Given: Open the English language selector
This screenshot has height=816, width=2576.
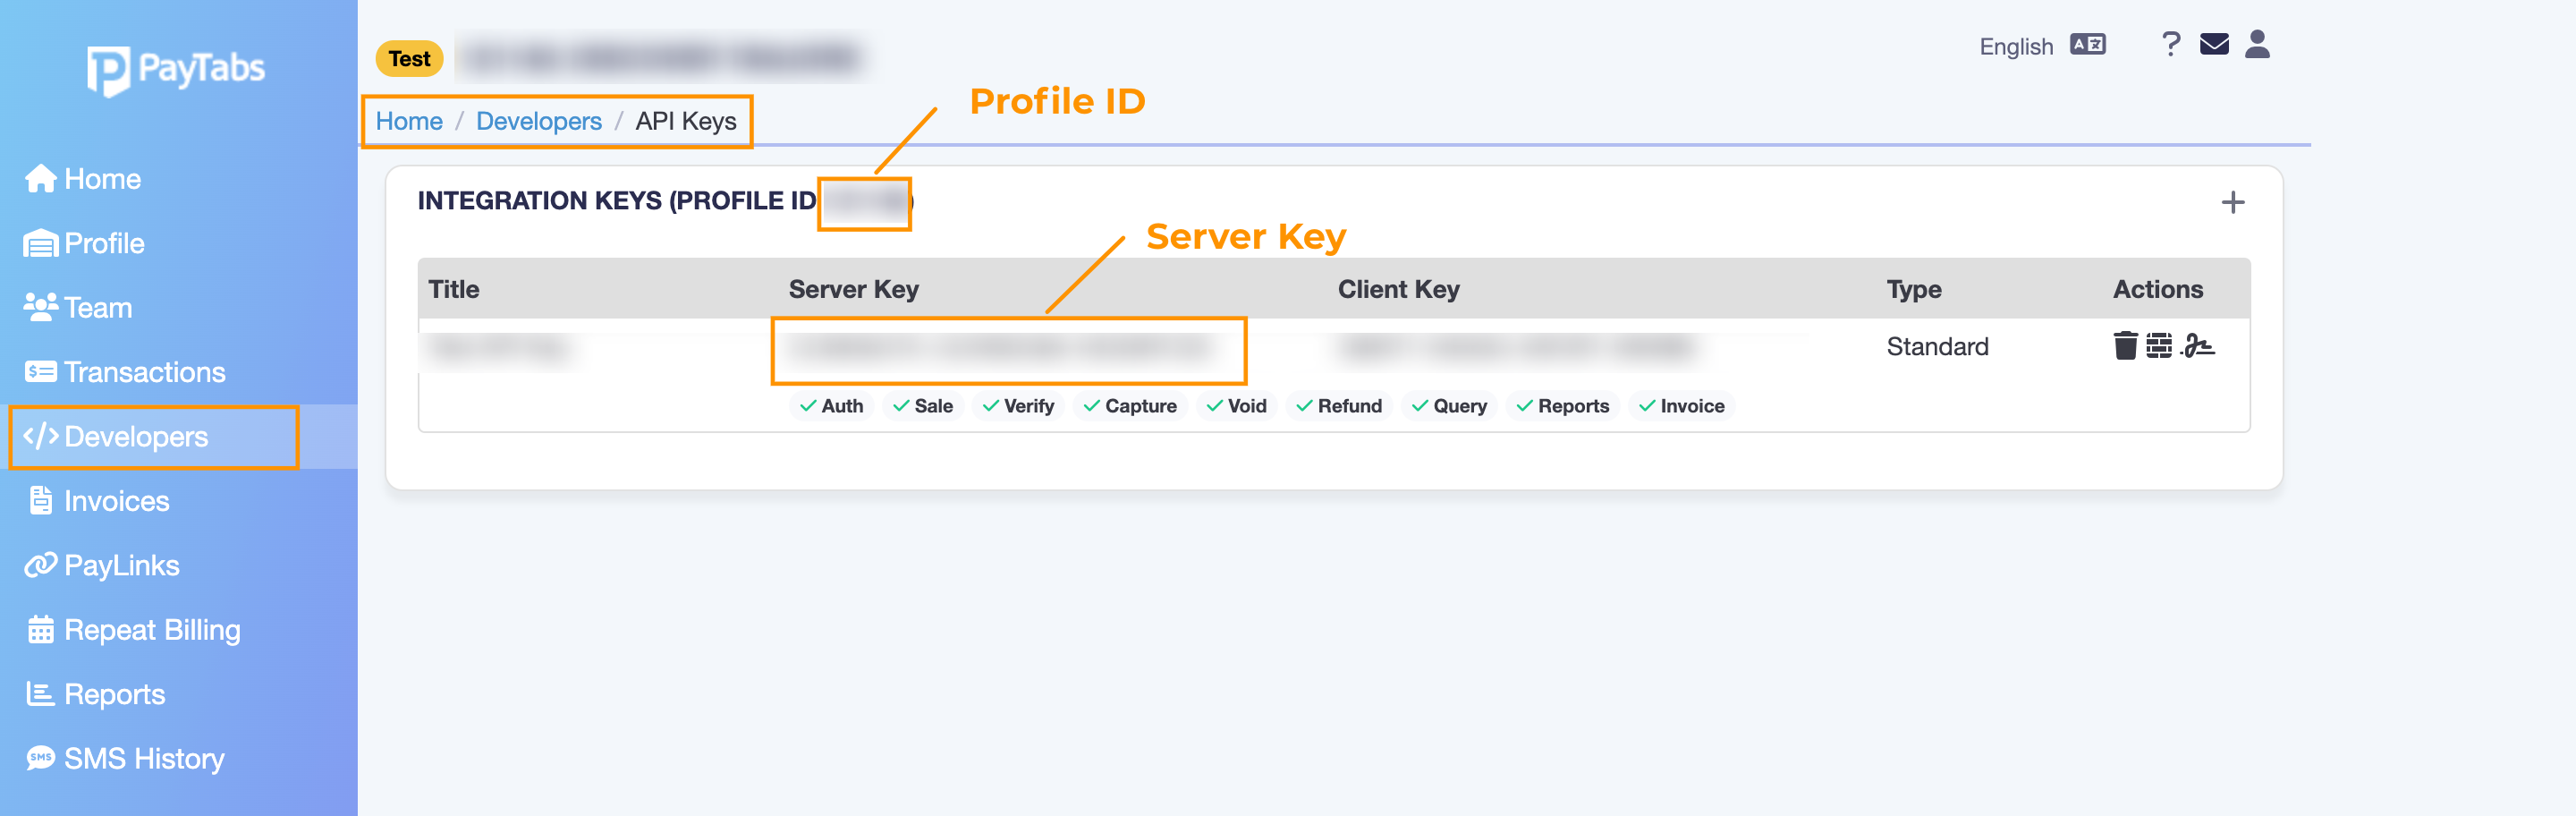Looking at the screenshot, I should click(x=2015, y=47).
